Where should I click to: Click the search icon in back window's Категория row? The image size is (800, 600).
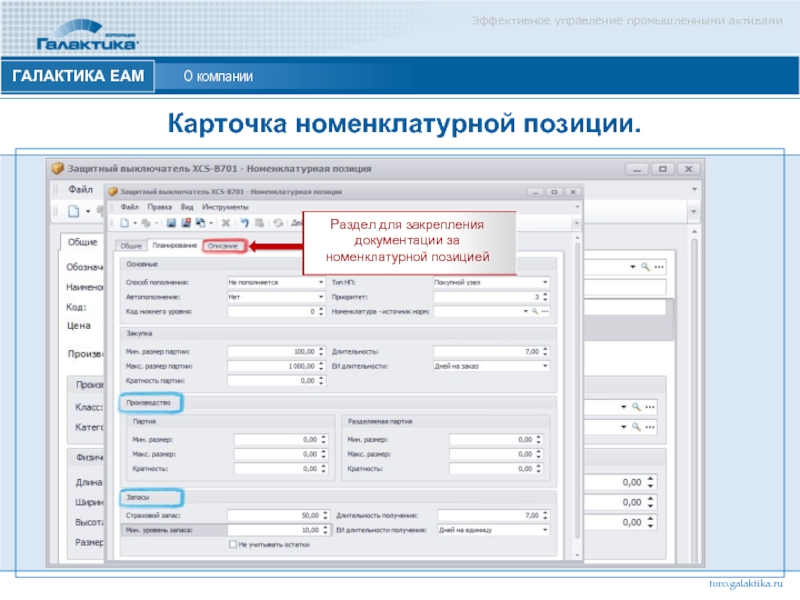tap(636, 427)
